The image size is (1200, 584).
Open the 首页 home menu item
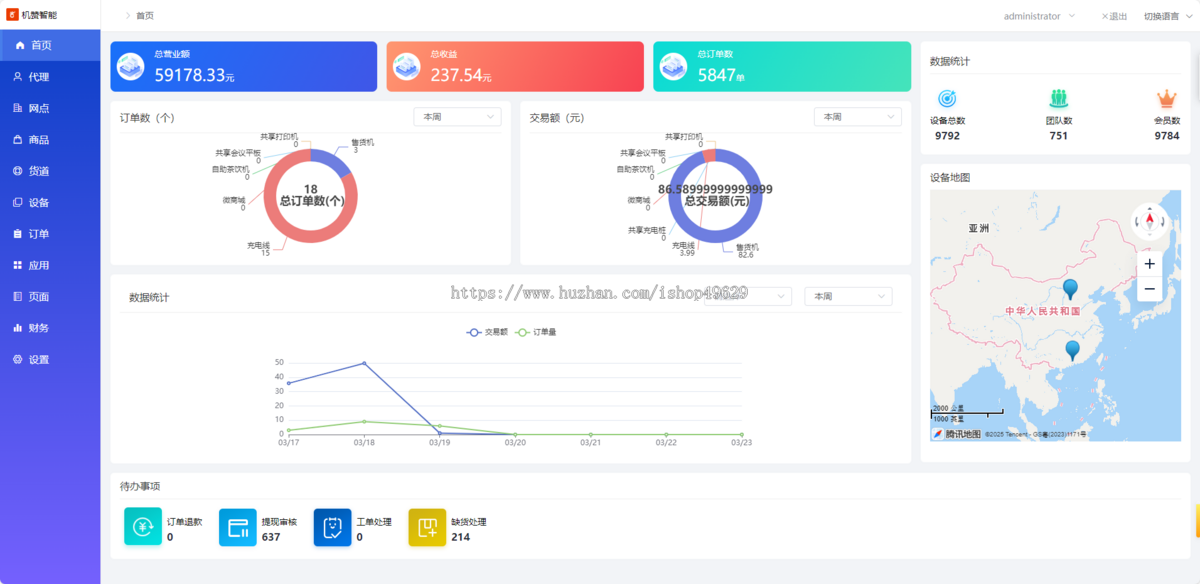pyautogui.click(x=50, y=45)
